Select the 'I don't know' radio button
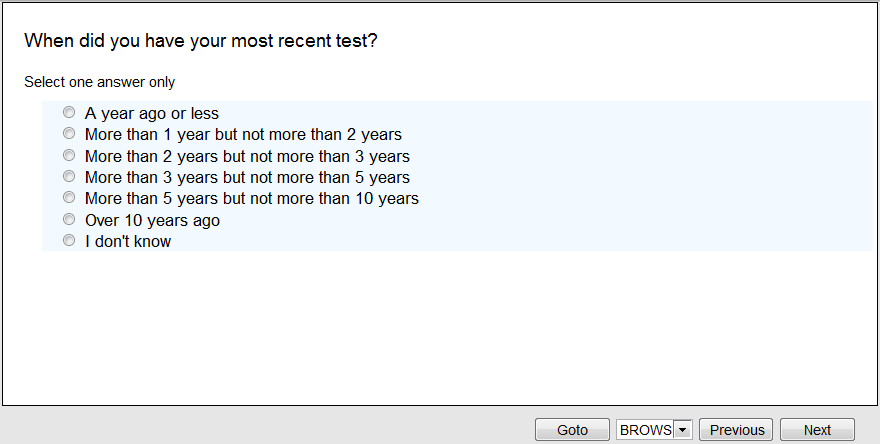 tap(69, 241)
